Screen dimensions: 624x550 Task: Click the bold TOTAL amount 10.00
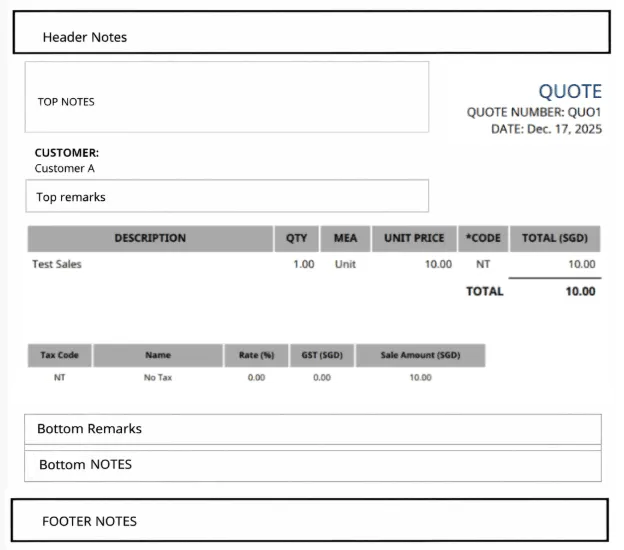click(580, 292)
